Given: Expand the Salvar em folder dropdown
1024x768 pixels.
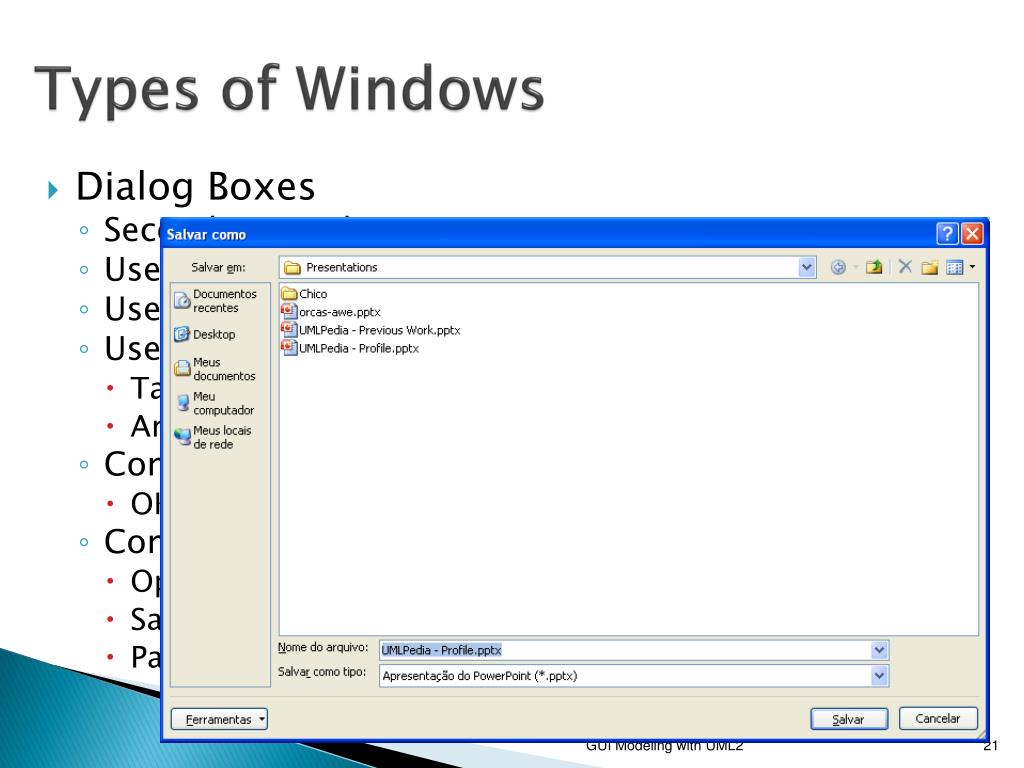Looking at the screenshot, I should [x=807, y=267].
